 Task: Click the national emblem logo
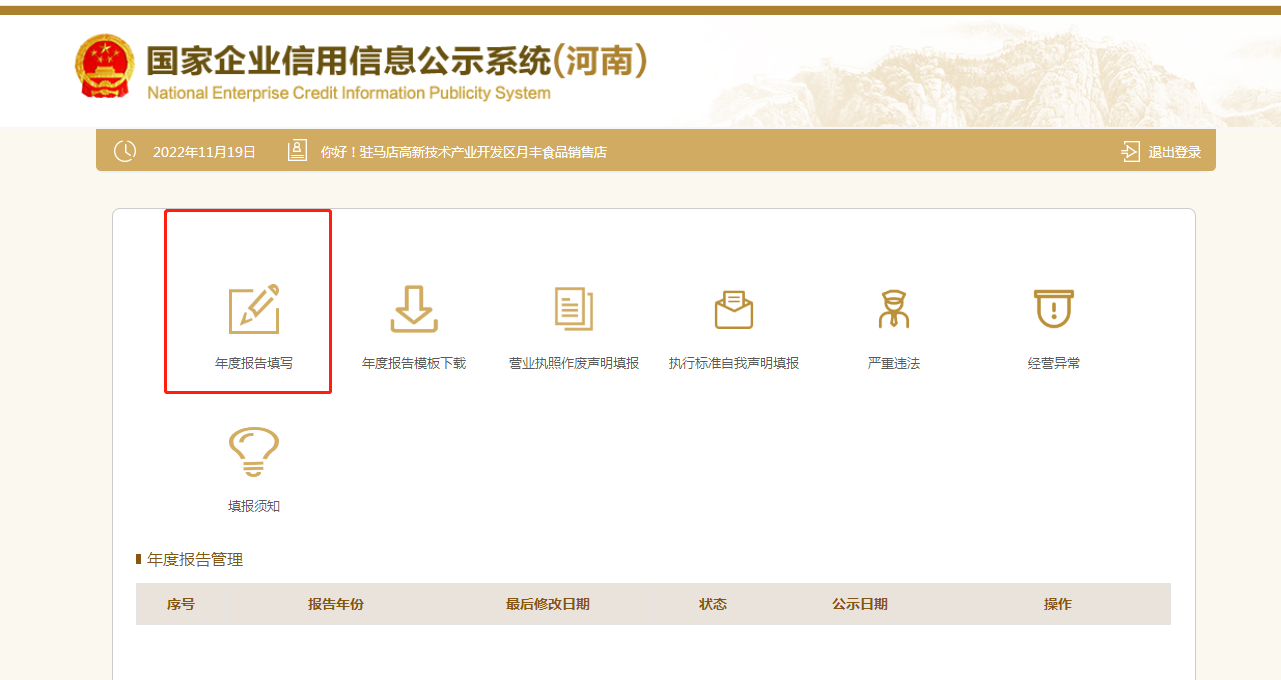(x=104, y=67)
